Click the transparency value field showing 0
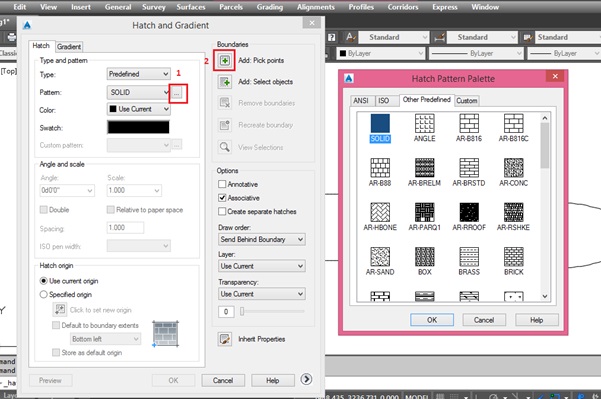This screenshot has width=601, height=399. coord(226,312)
